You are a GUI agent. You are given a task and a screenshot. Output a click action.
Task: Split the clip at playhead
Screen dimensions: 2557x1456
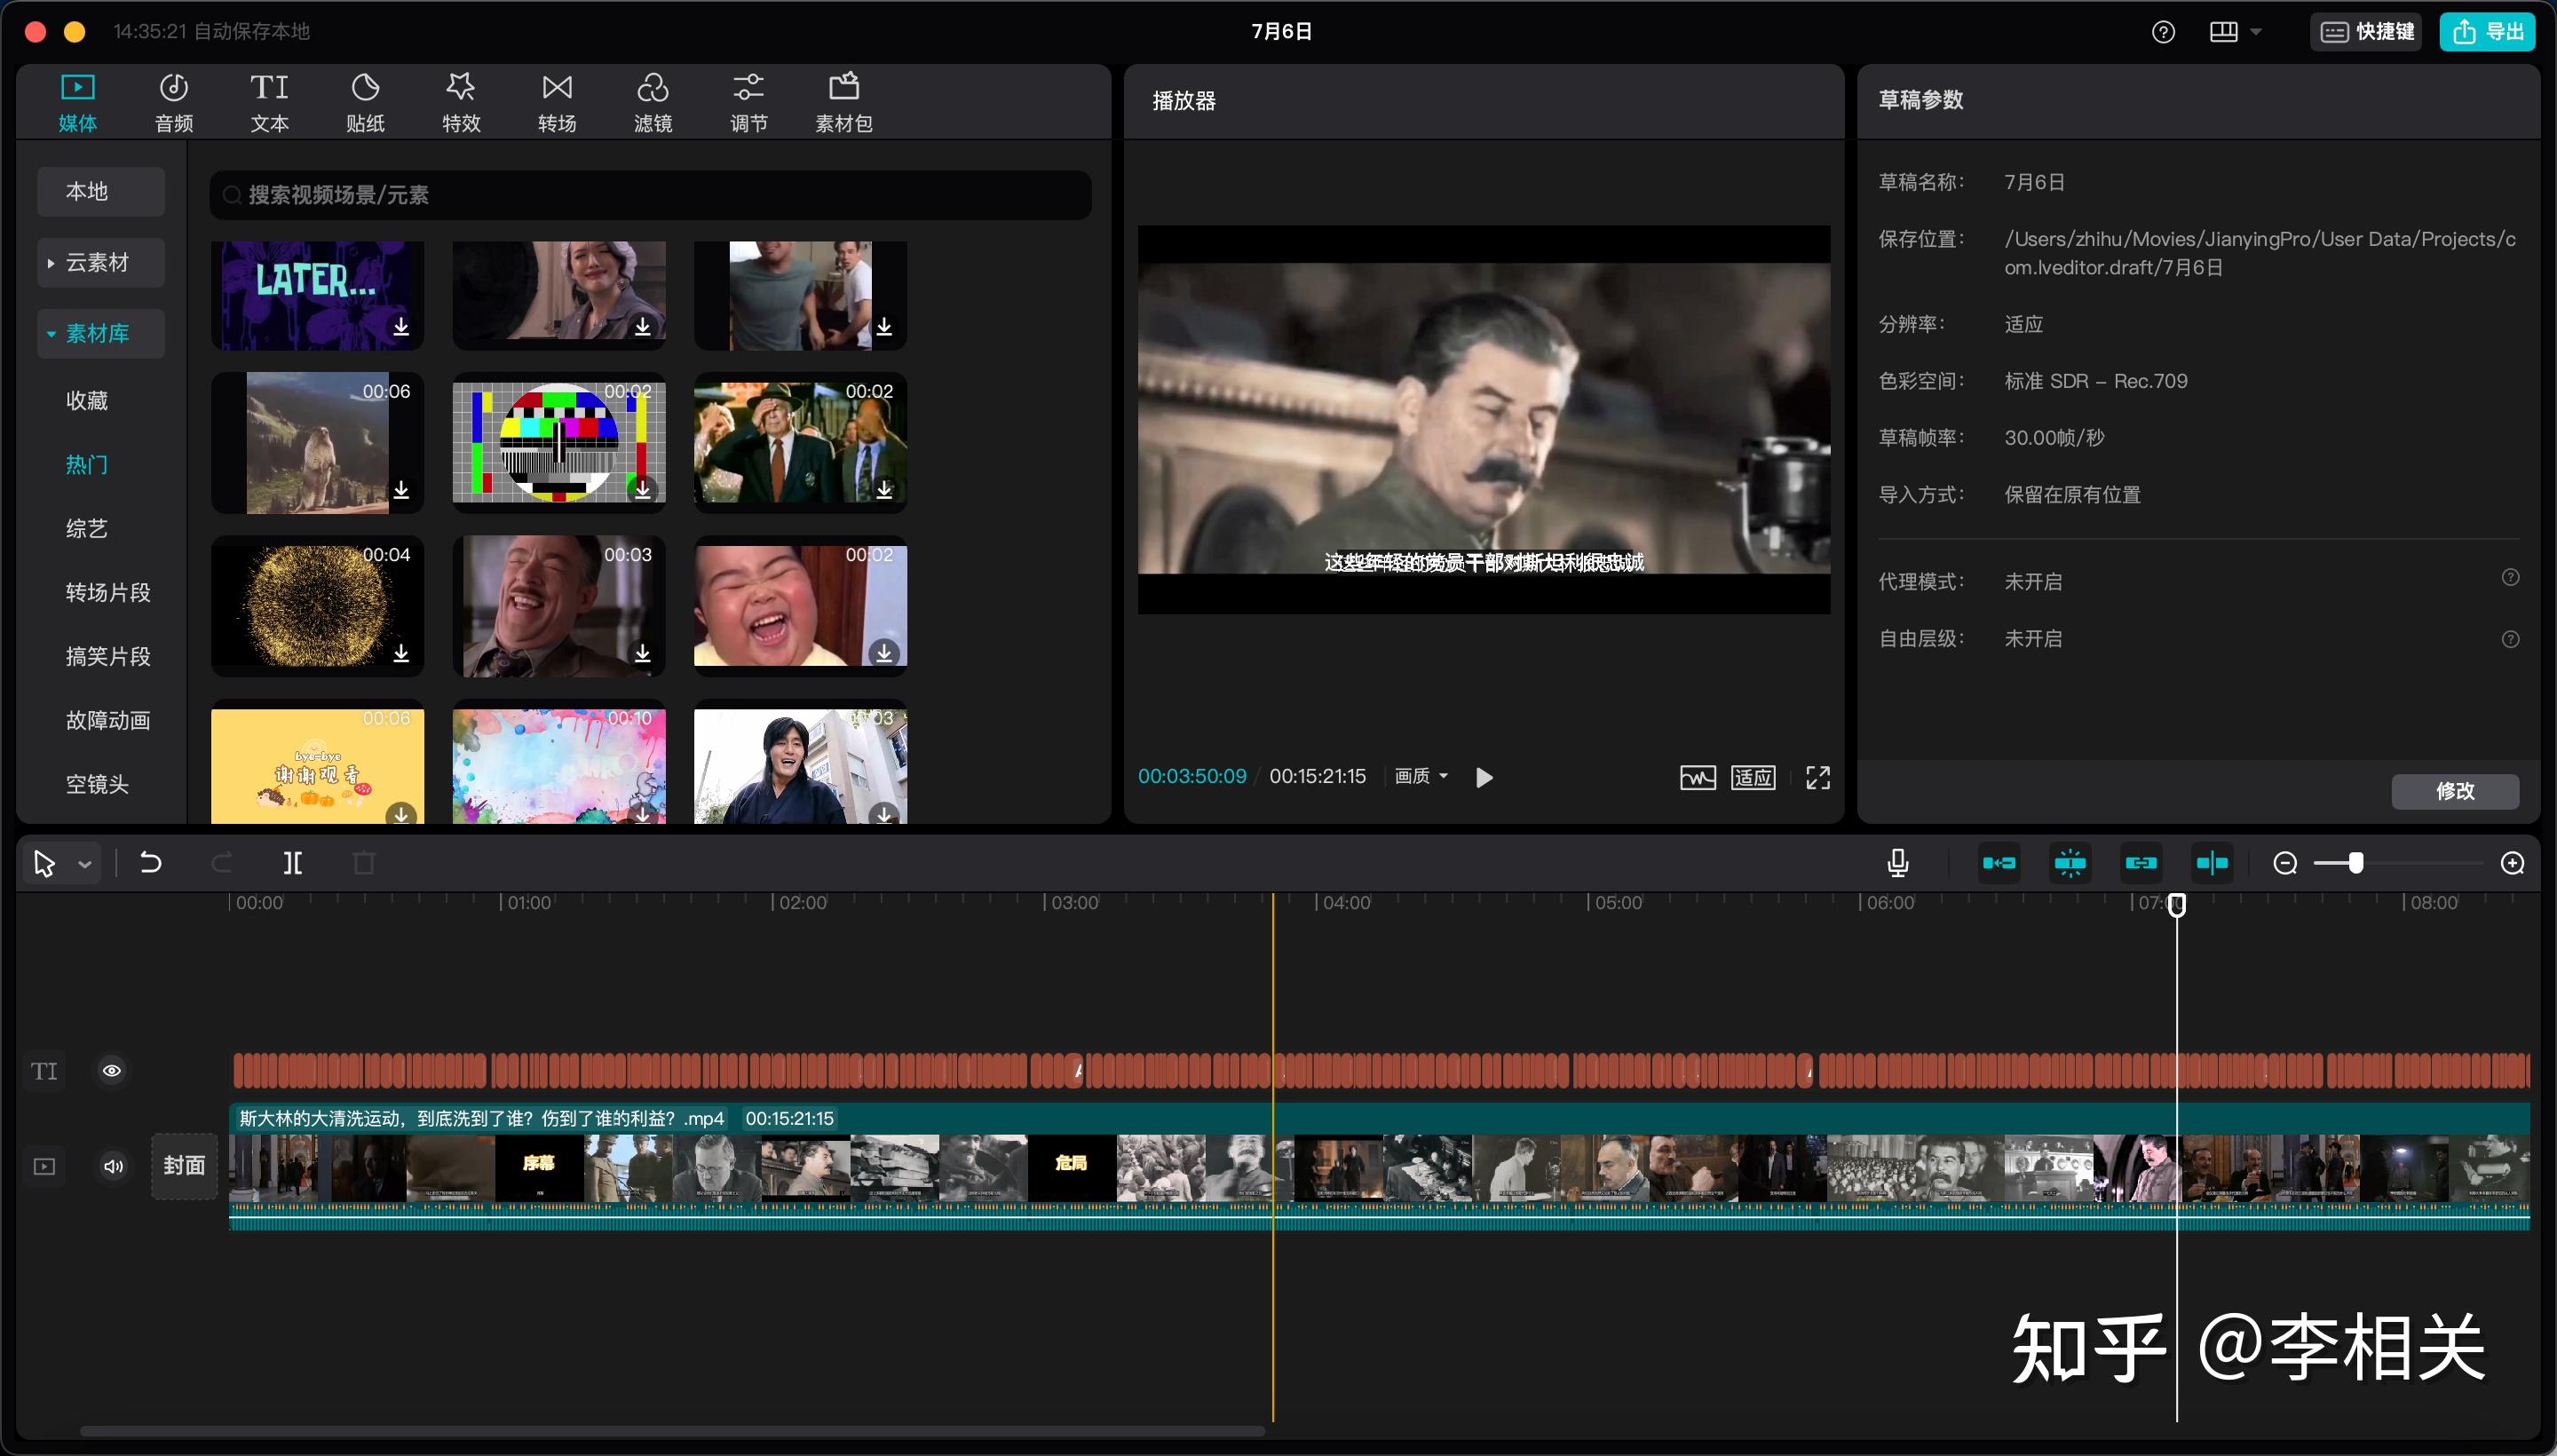(x=293, y=862)
